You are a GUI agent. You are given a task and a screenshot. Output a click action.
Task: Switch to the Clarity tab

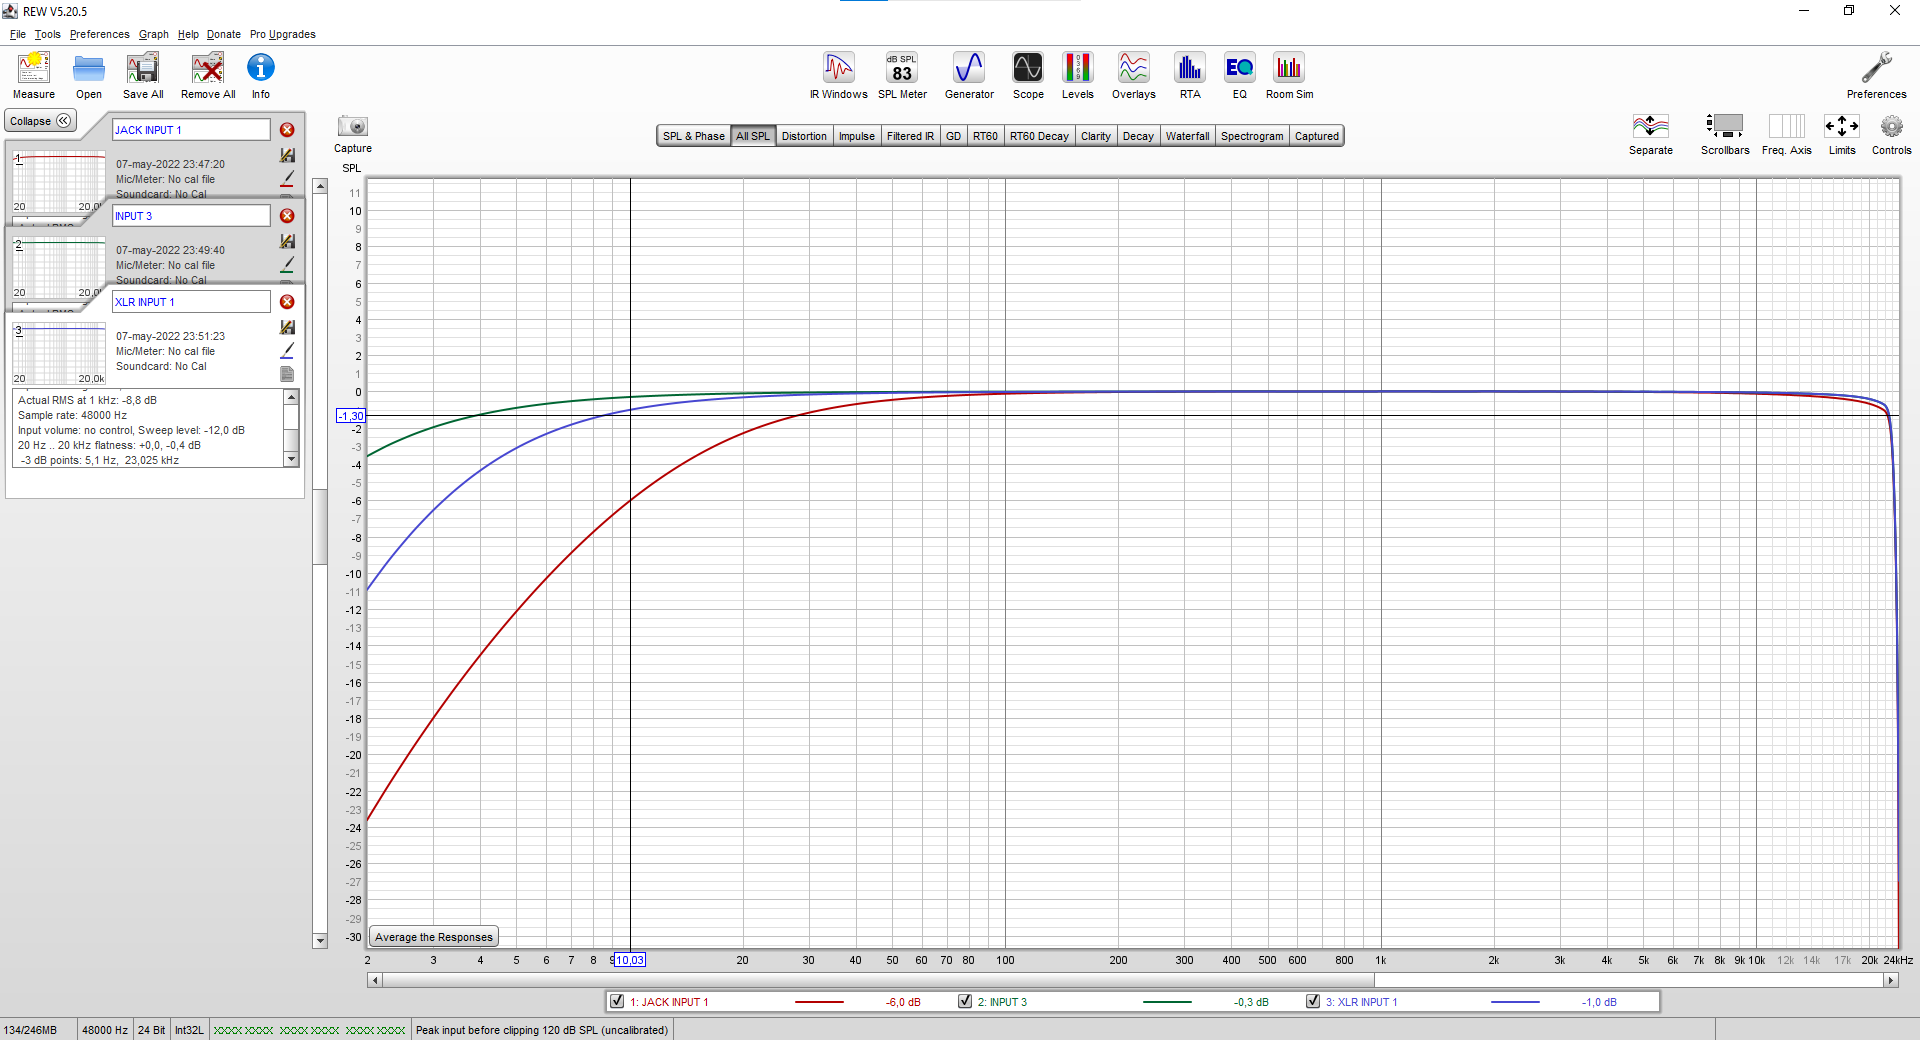[x=1096, y=136]
